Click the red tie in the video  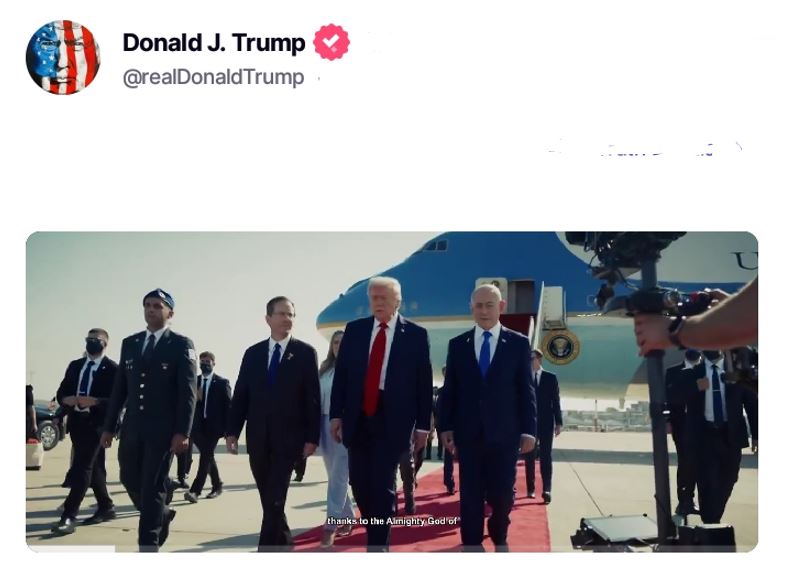point(374,369)
